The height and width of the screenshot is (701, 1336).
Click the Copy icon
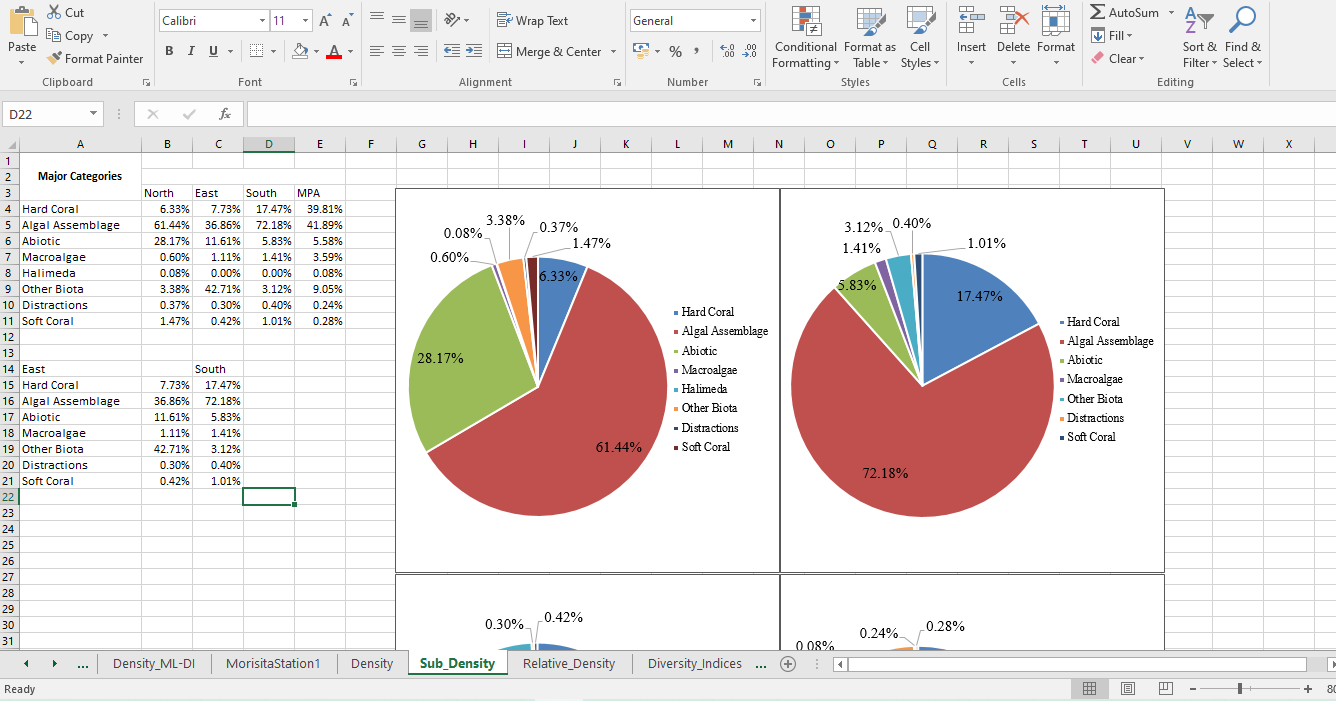coord(54,35)
